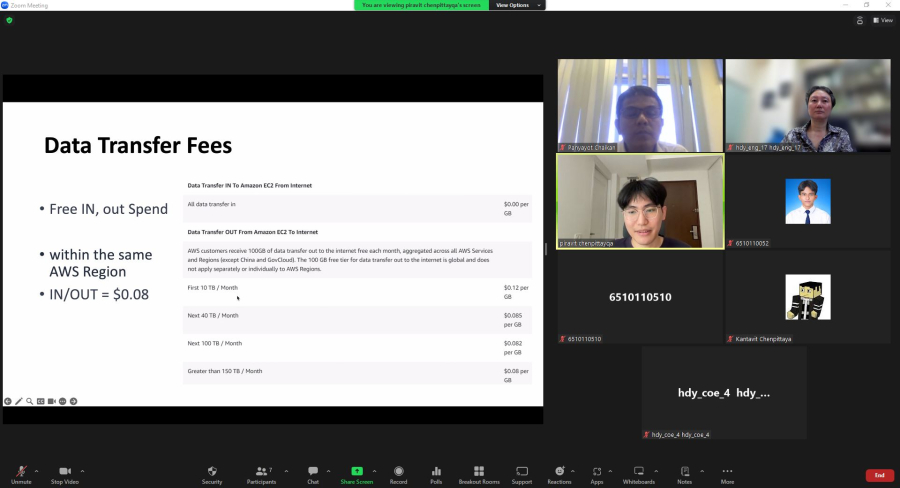Open the Notes panel

[x=684, y=474]
